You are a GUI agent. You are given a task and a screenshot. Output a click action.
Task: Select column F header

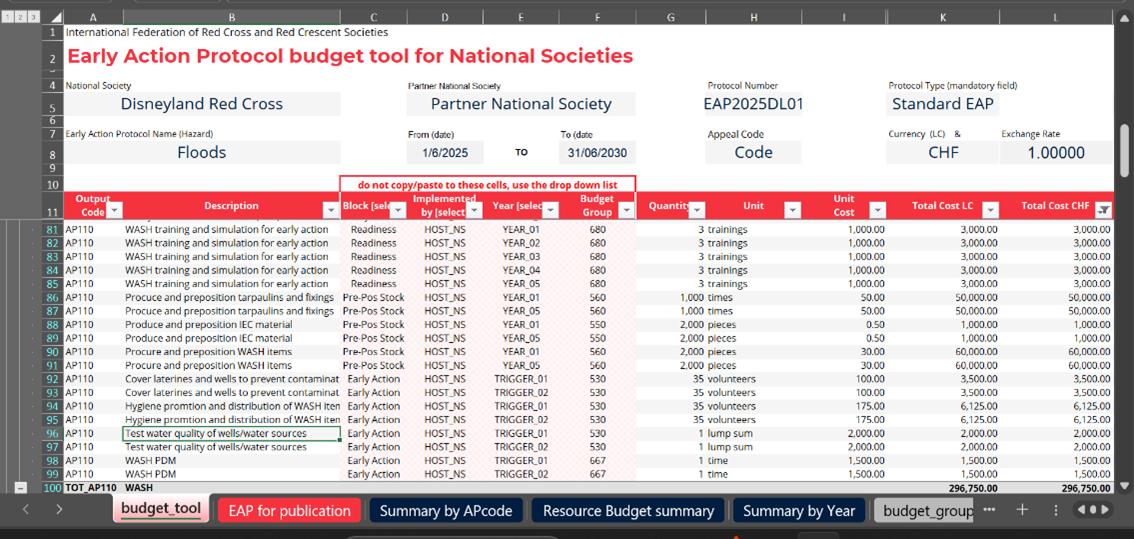tap(597, 16)
